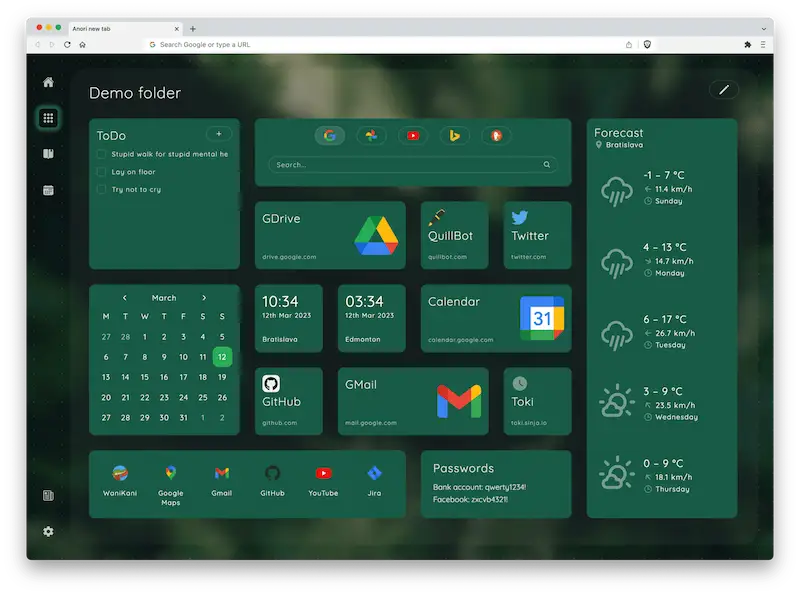Open Google Maps from bookmarks row
800x595 pixels.
(171, 486)
